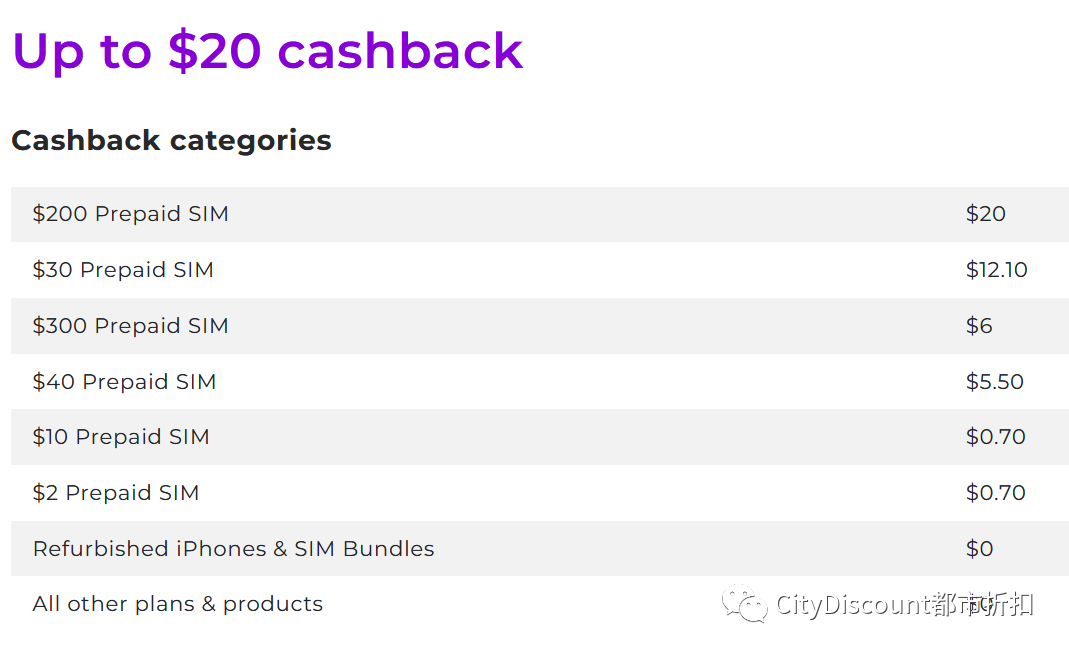Select the $30 Prepaid SIM row label
Viewport: 1069px width, 654px height.
coord(123,270)
